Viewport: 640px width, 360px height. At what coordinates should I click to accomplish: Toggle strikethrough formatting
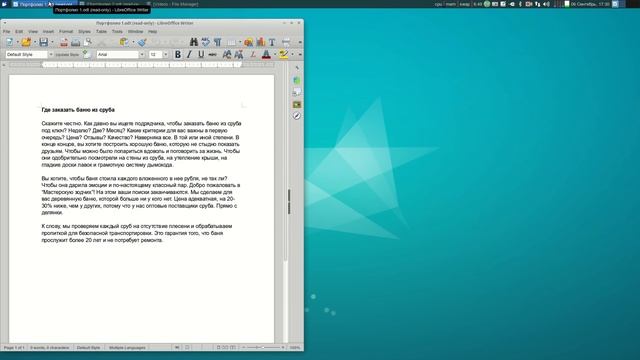[x=213, y=54]
